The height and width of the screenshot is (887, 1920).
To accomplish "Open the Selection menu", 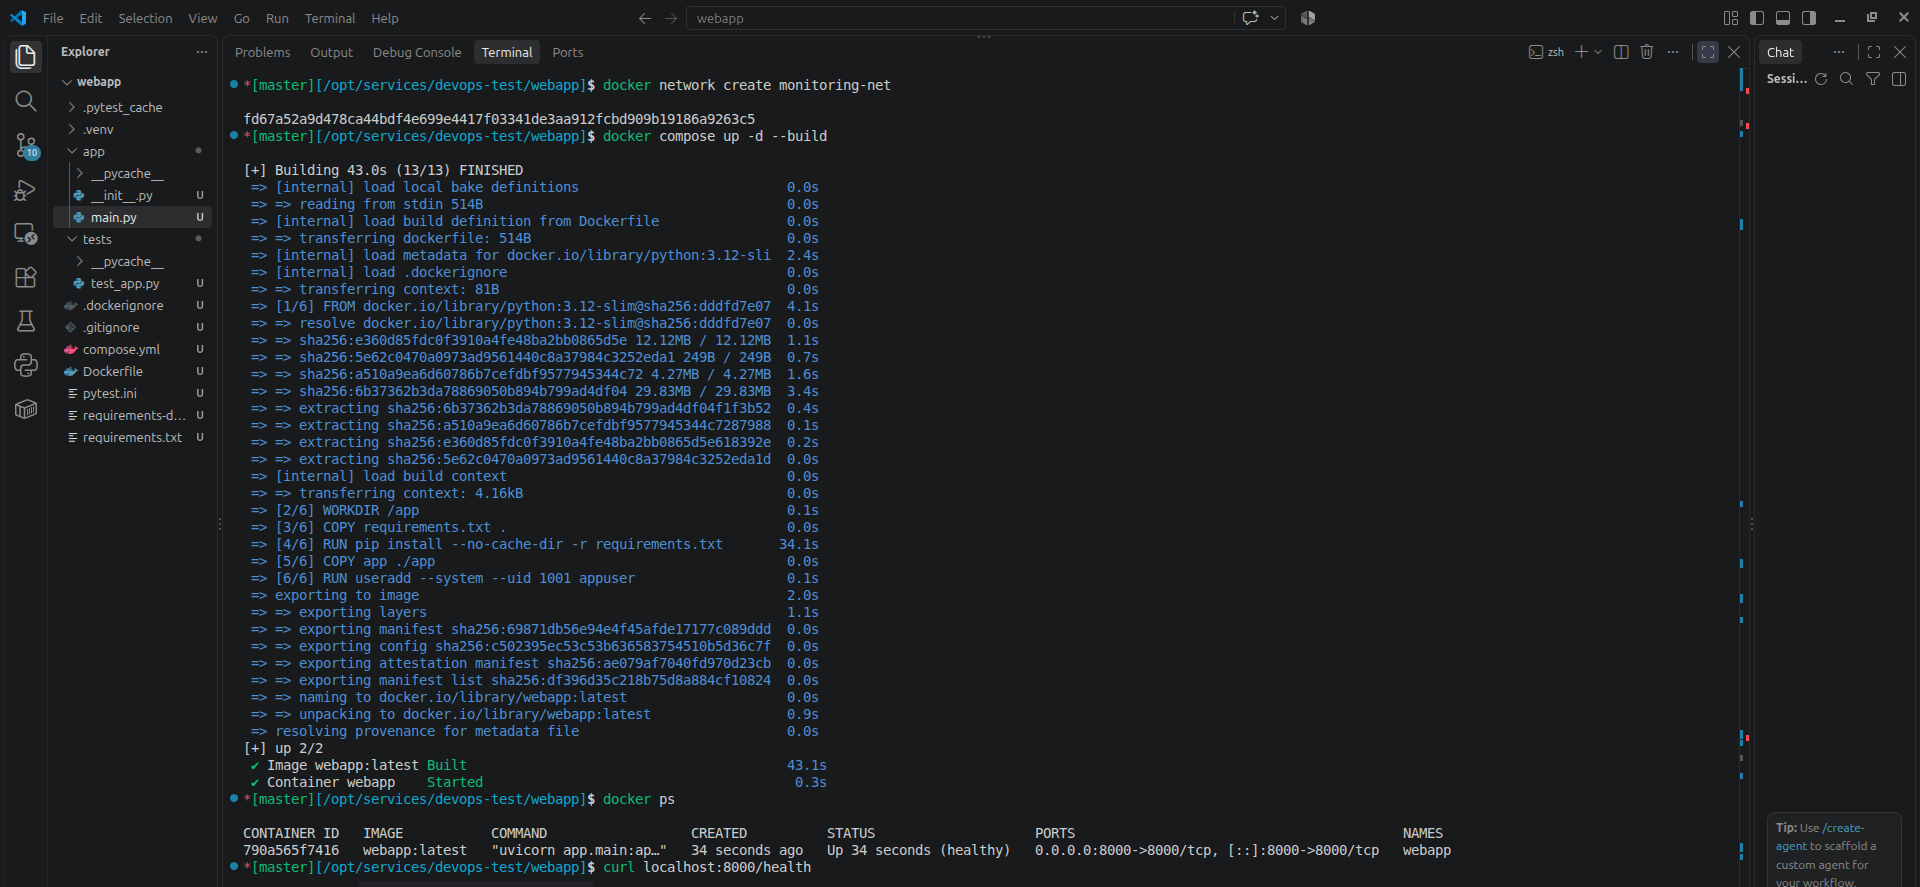I will pos(145,18).
